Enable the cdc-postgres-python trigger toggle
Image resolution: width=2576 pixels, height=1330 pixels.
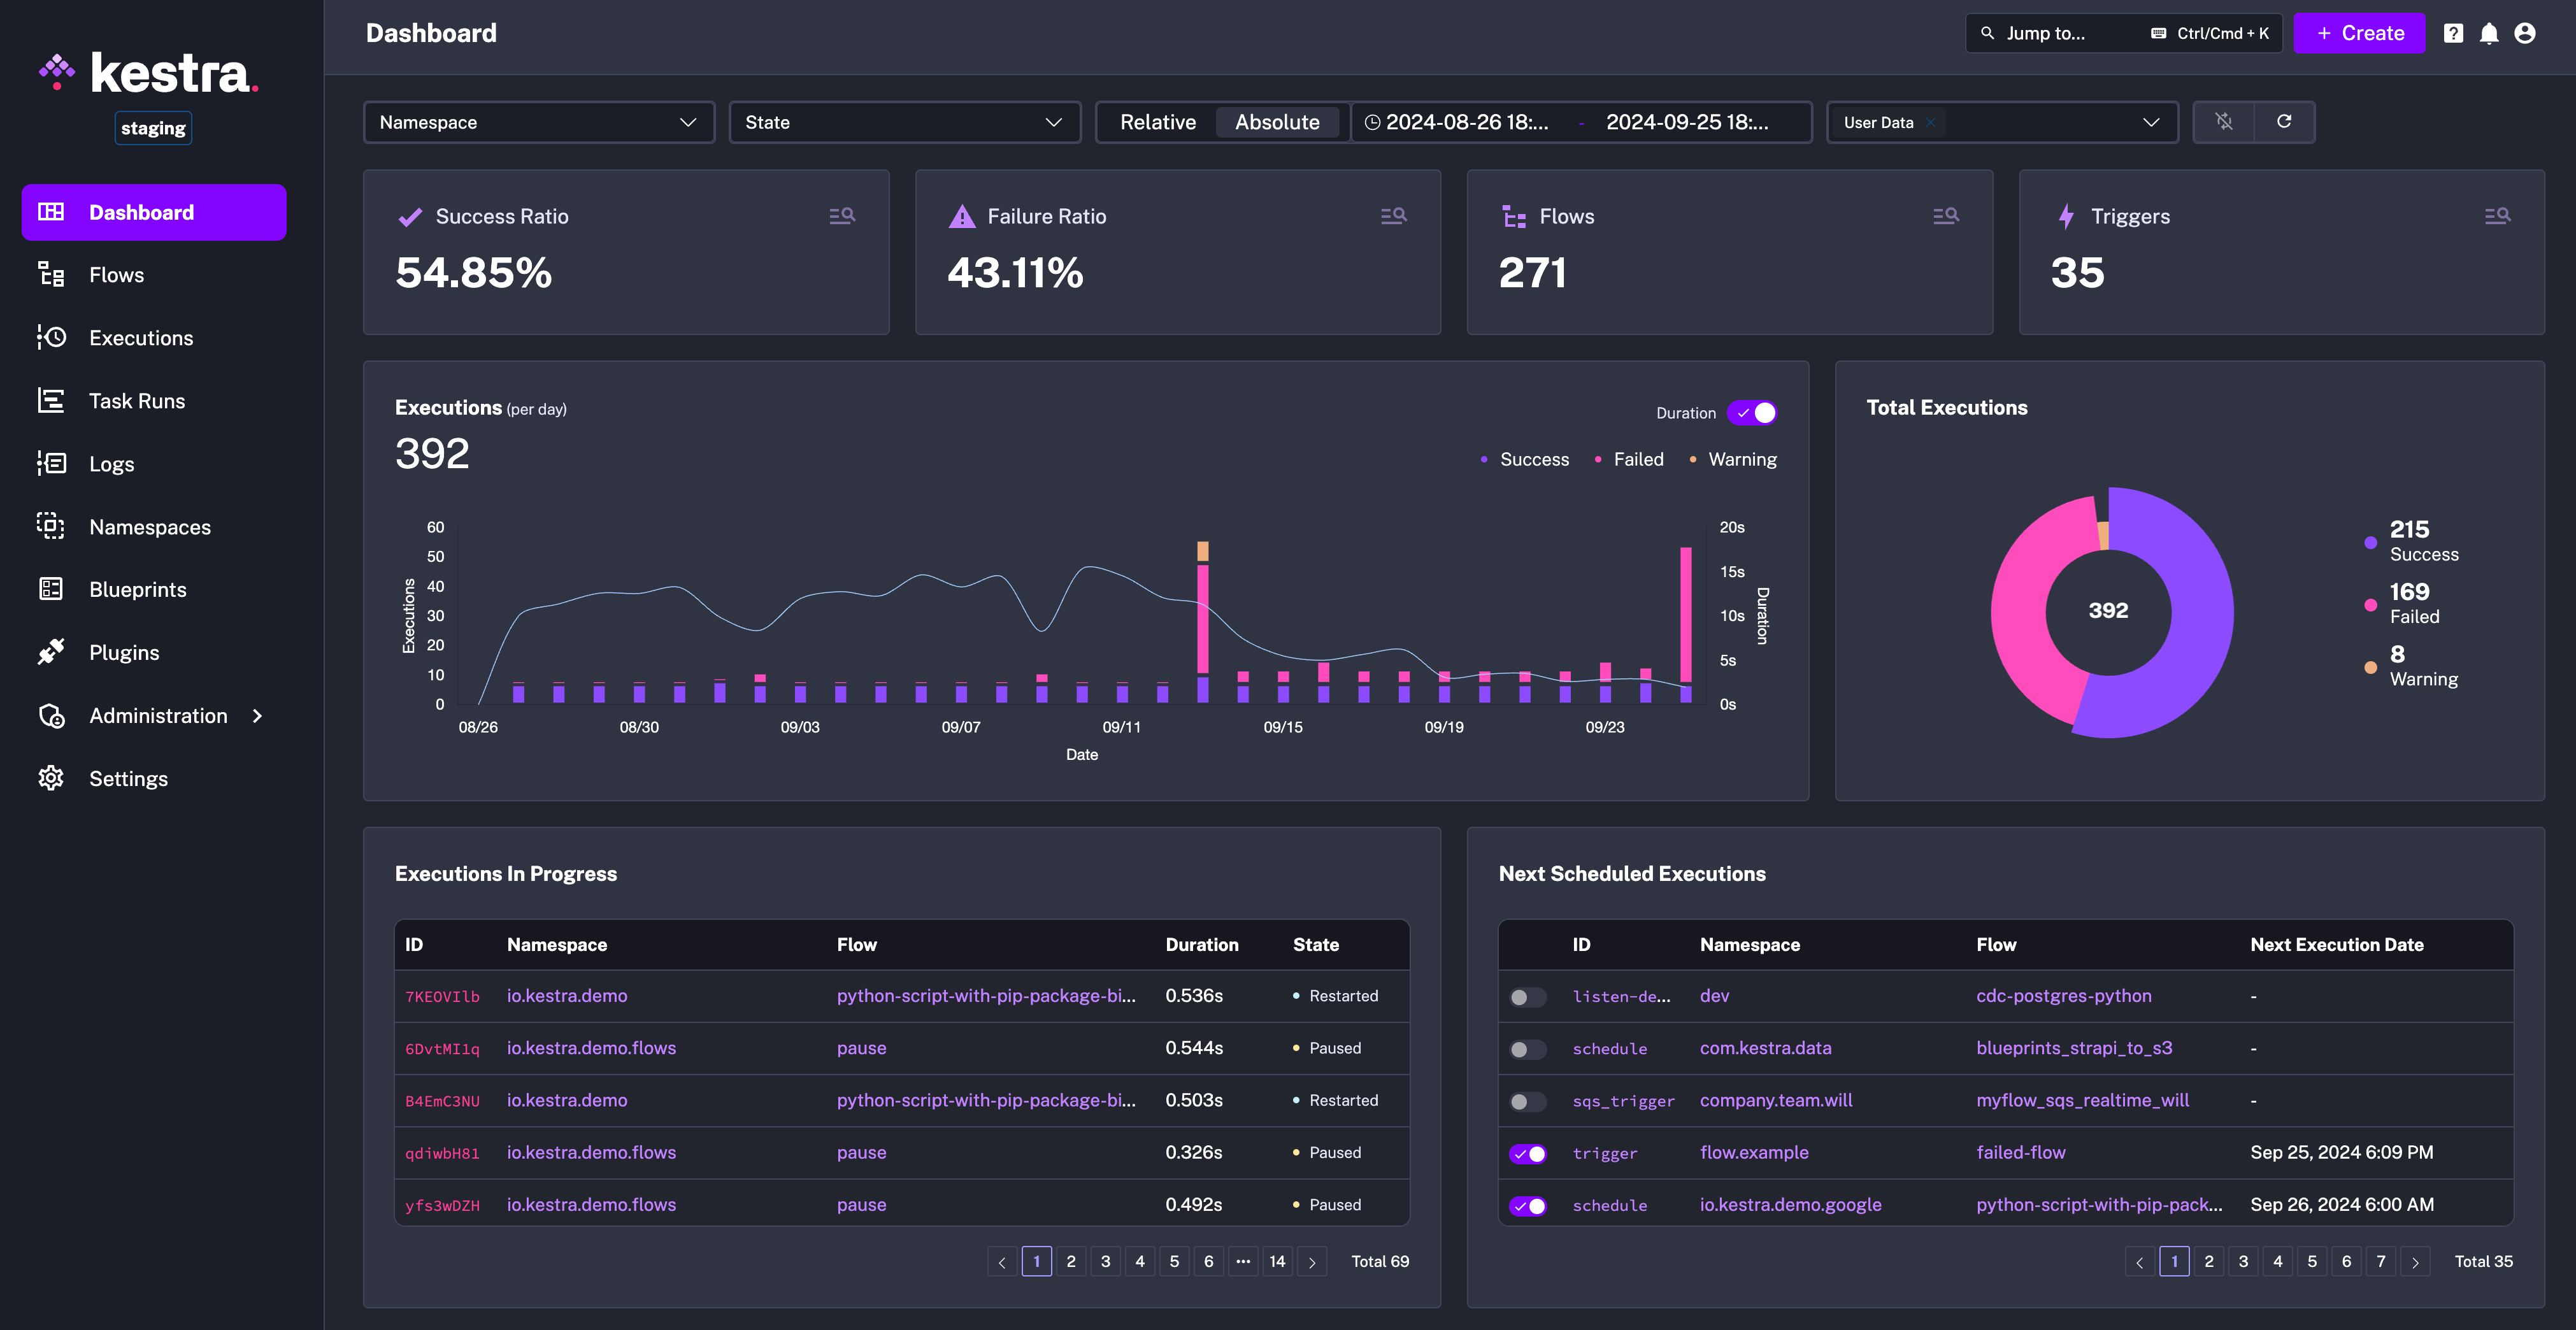pos(1527,997)
